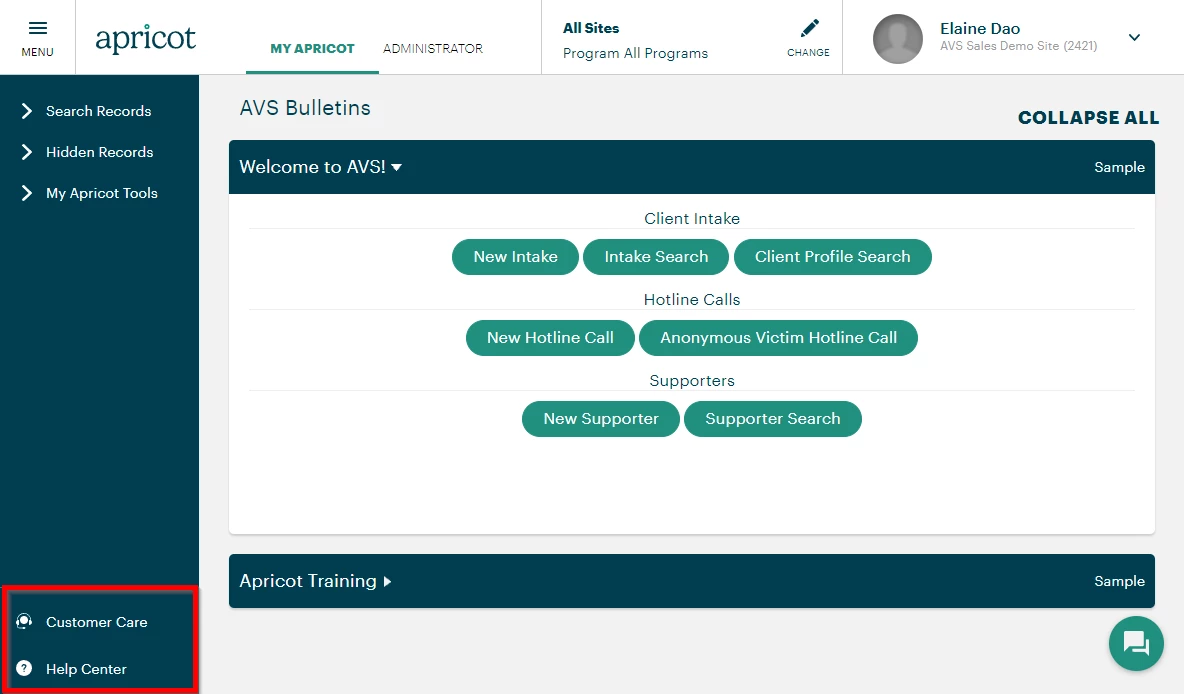Image resolution: width=1184 pixels, height=694 pixels.
Task: Expand the Hidden Records chevron
Action: click(x=26, y=152)
